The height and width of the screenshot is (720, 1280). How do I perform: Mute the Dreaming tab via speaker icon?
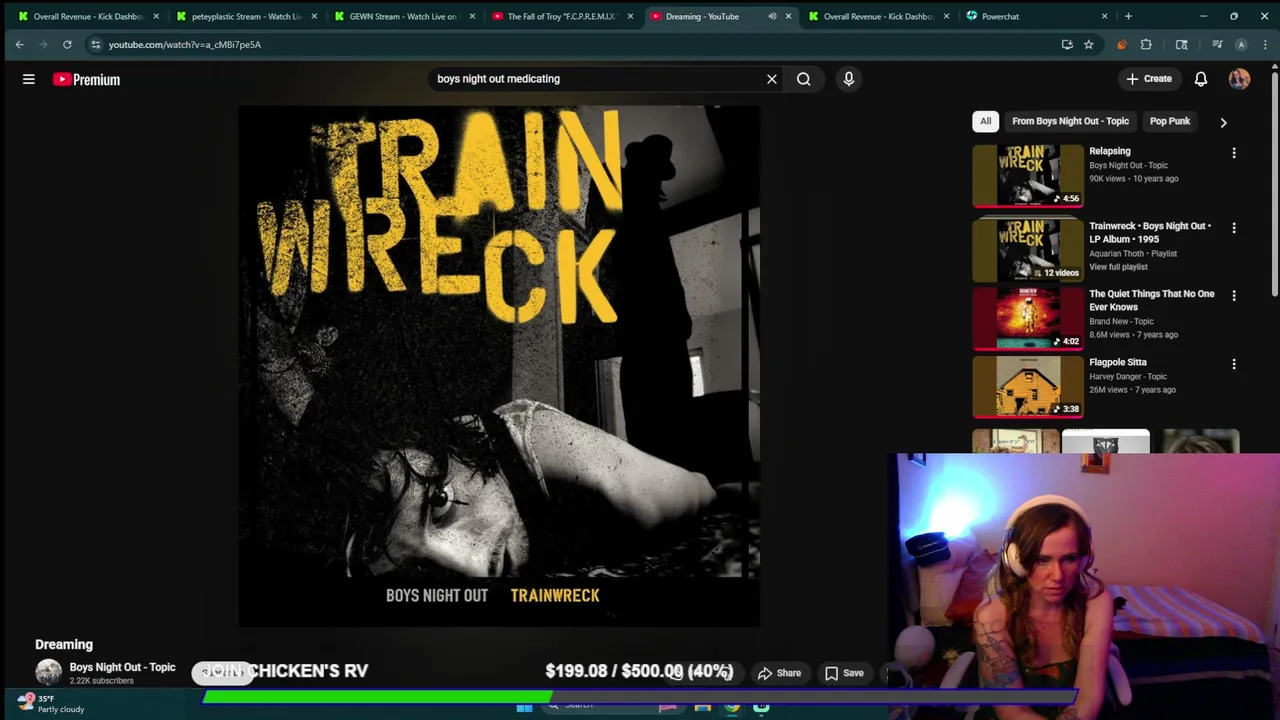tap(772, 16)
